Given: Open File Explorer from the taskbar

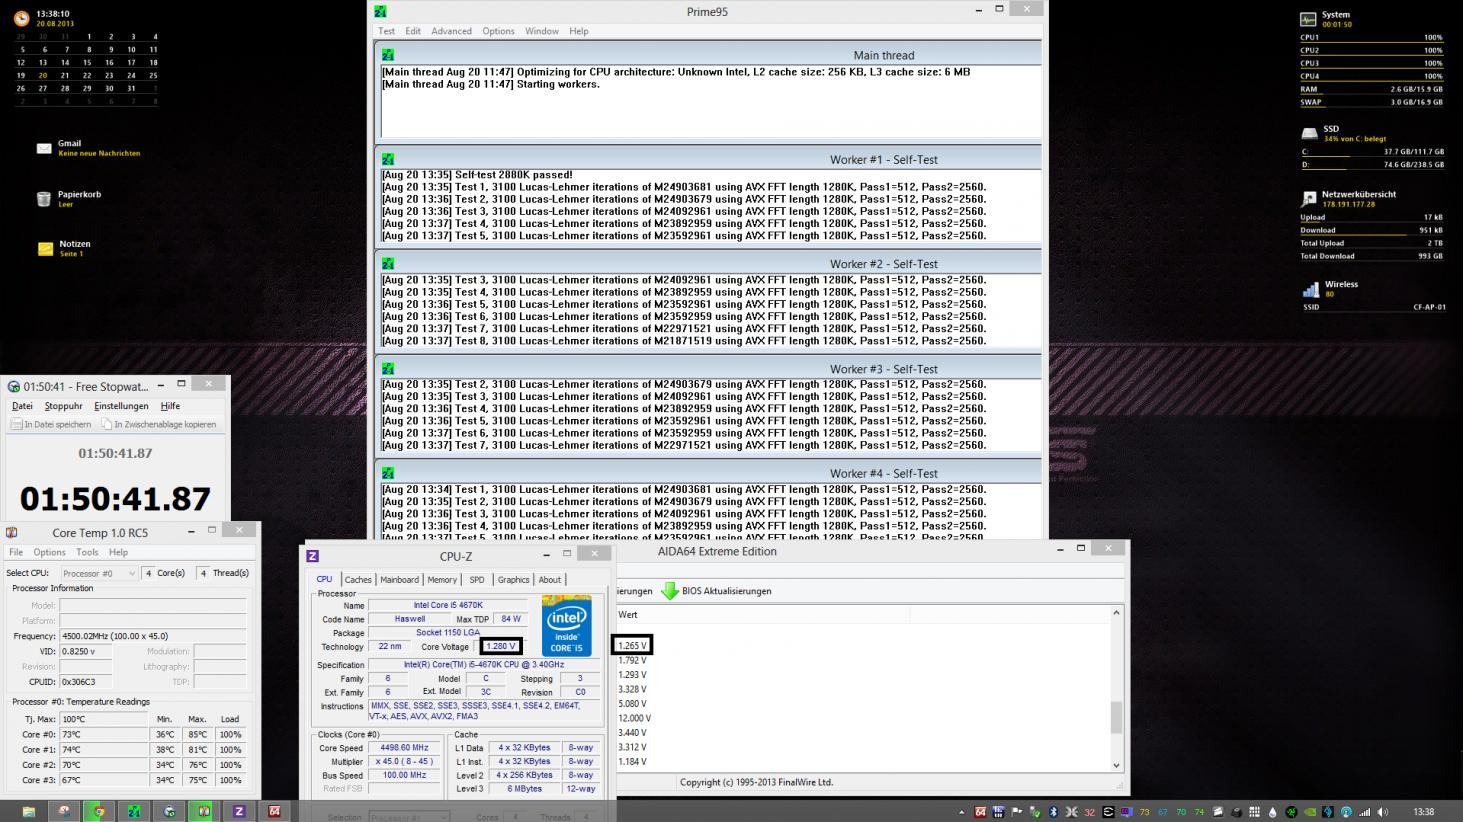Looking at the screenshot, I should click(28, 811).
